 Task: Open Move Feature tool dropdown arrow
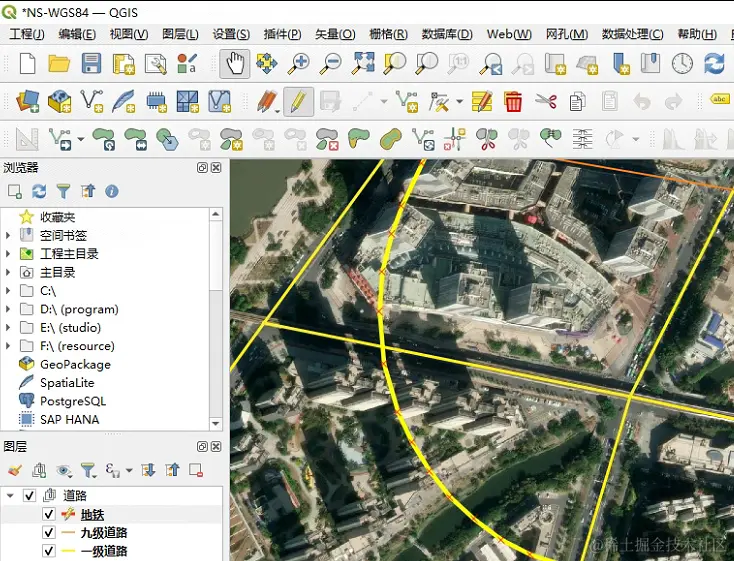click(81, 139)
